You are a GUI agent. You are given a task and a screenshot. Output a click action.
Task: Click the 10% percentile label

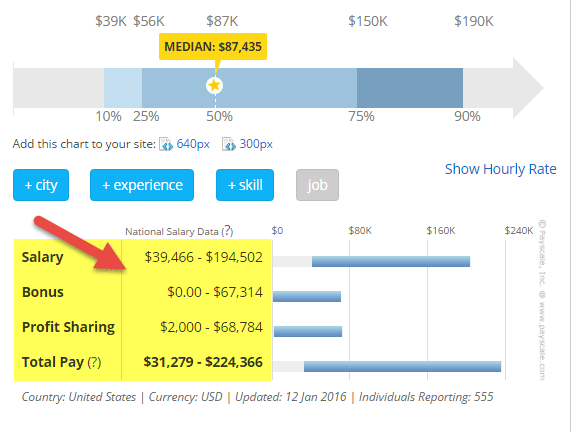click(108, 117)
